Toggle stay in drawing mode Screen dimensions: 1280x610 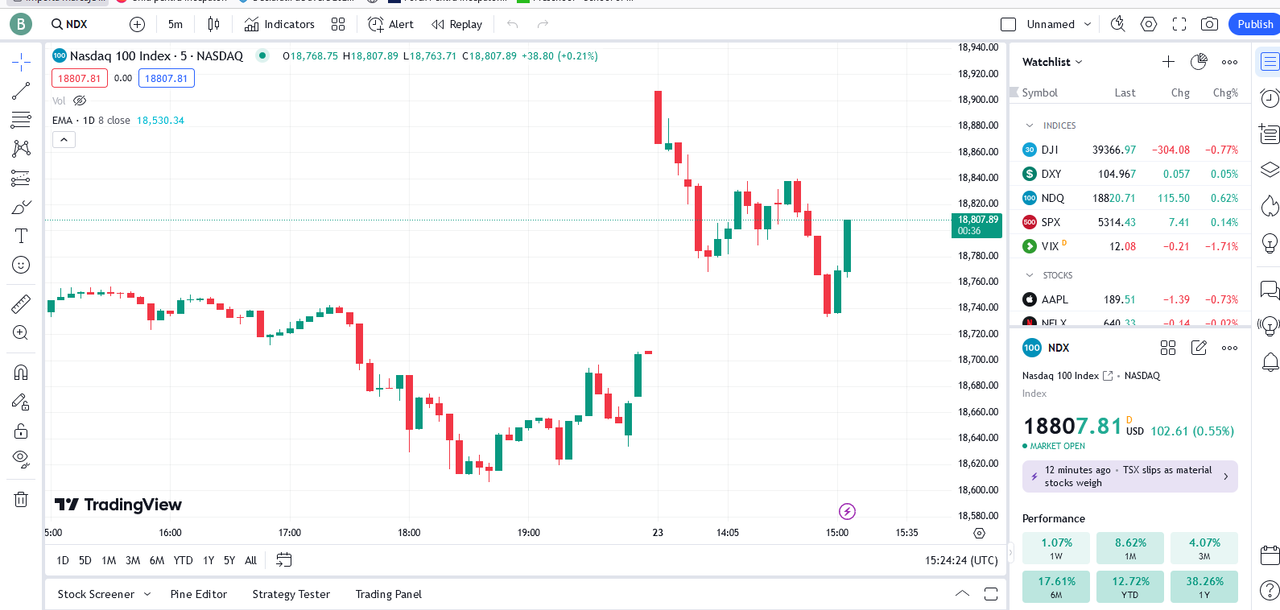[21, 401]
